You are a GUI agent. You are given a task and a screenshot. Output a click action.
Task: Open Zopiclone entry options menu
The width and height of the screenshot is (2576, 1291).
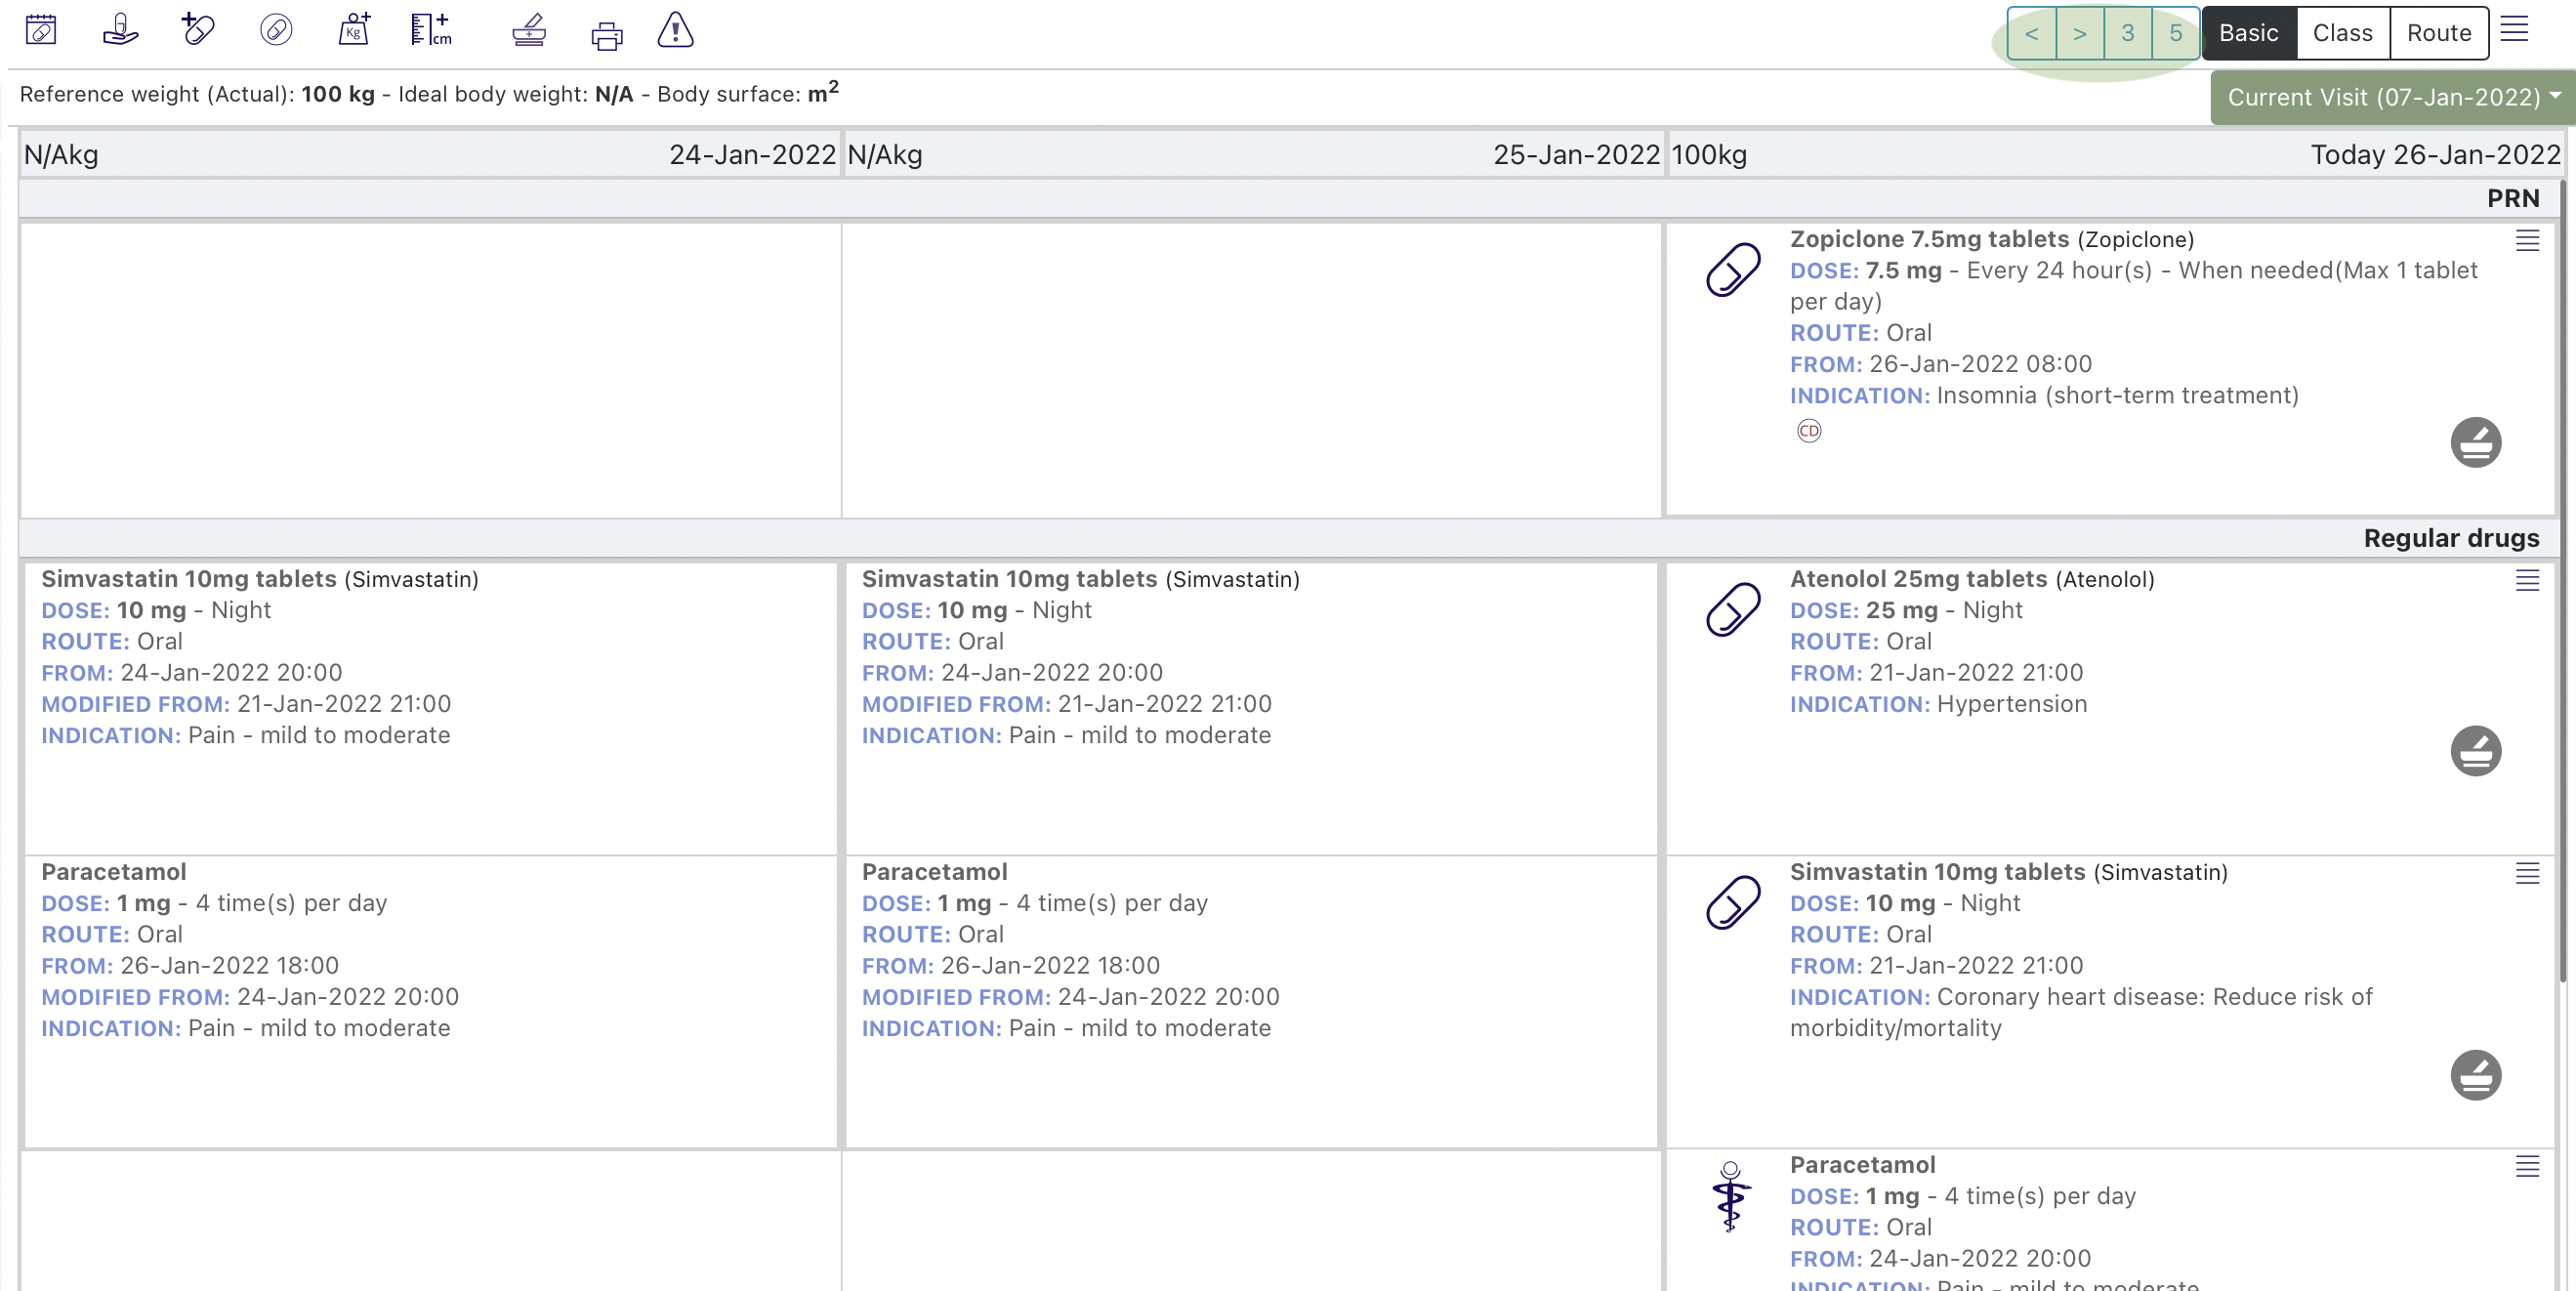(2527, 240)
